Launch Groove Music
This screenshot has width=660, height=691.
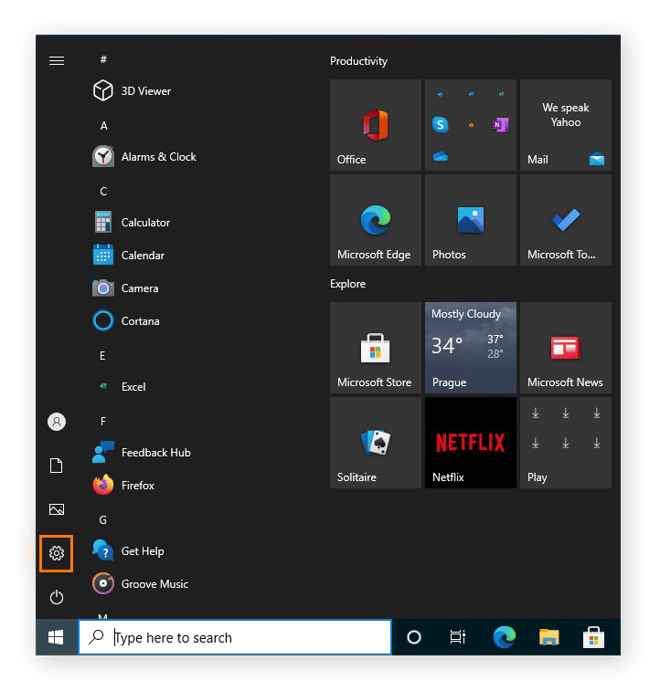(141, 584)
